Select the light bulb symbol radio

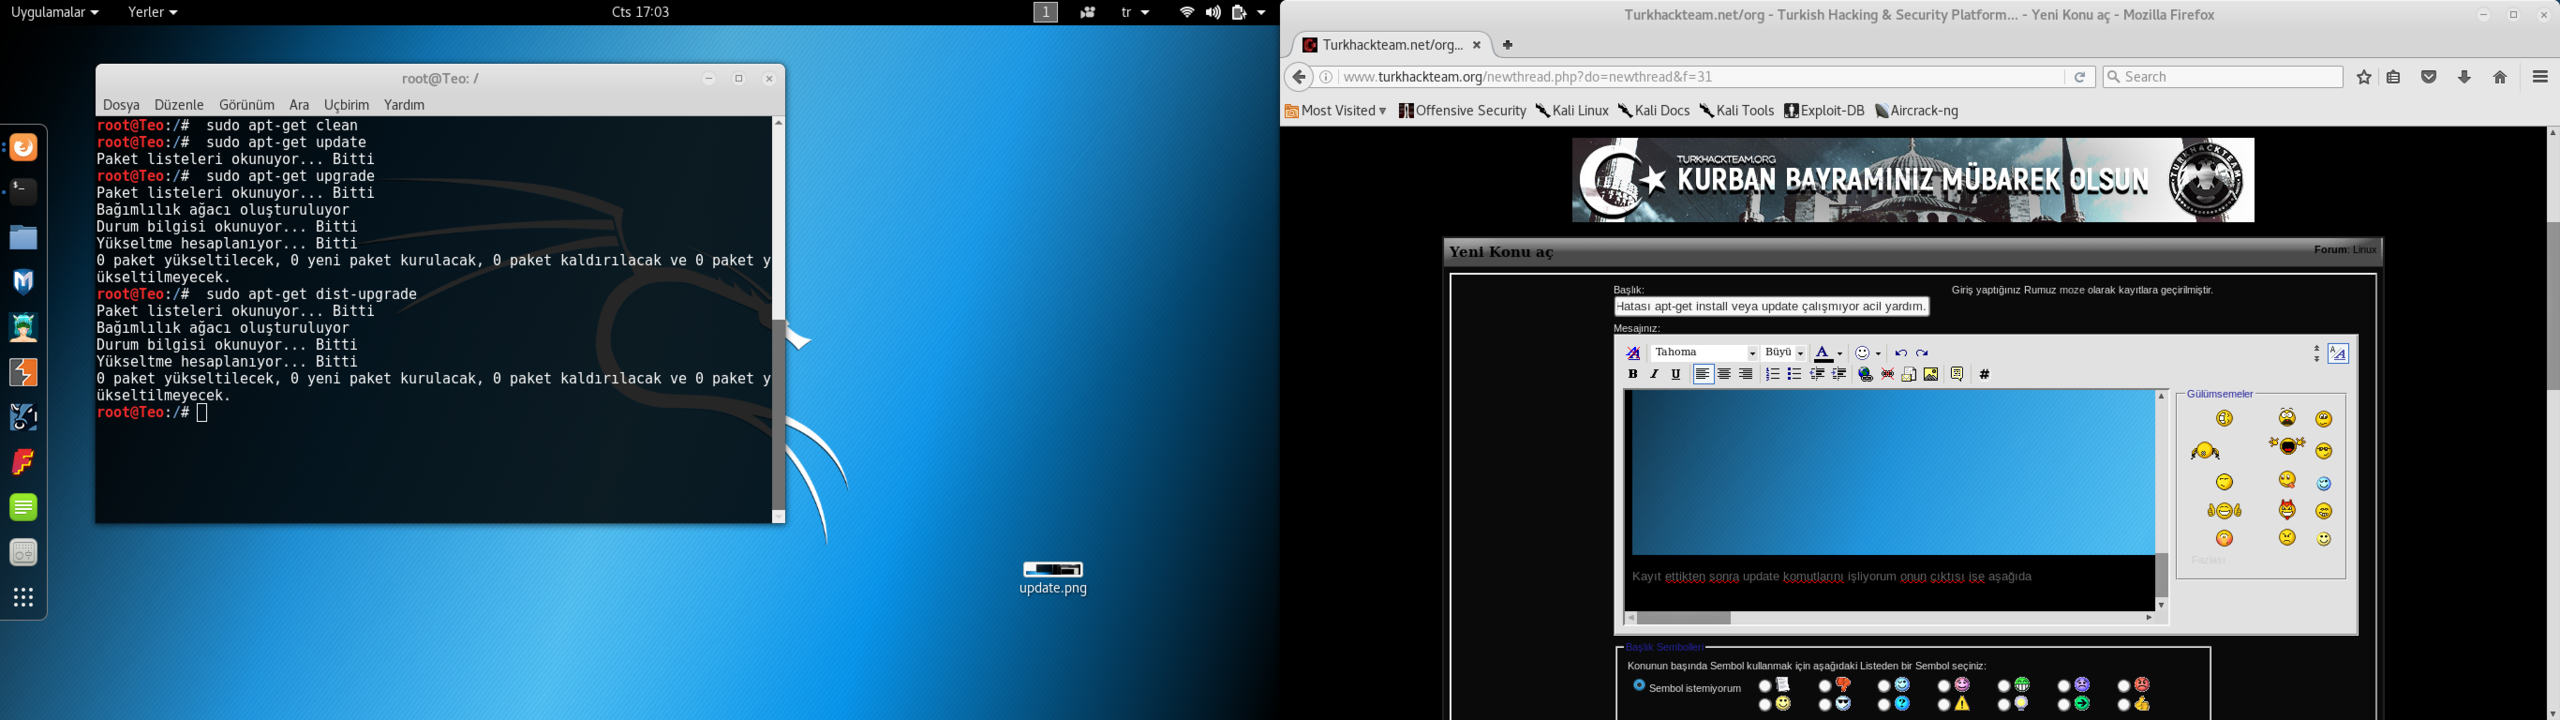click(x=2004, y=705)
